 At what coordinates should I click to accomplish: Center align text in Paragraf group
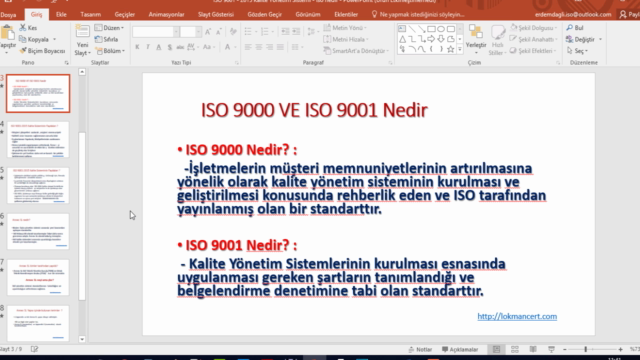pos(259,47)
